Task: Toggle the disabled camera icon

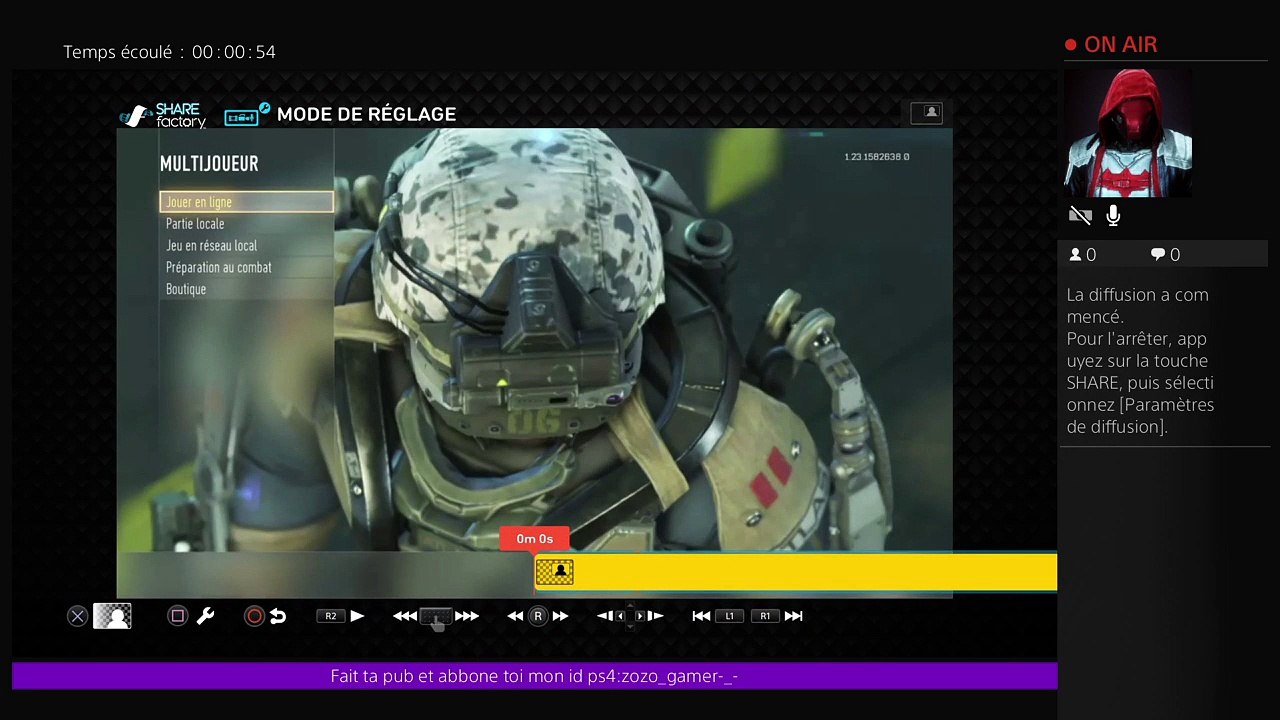Action: click(x=1080, y=215)
